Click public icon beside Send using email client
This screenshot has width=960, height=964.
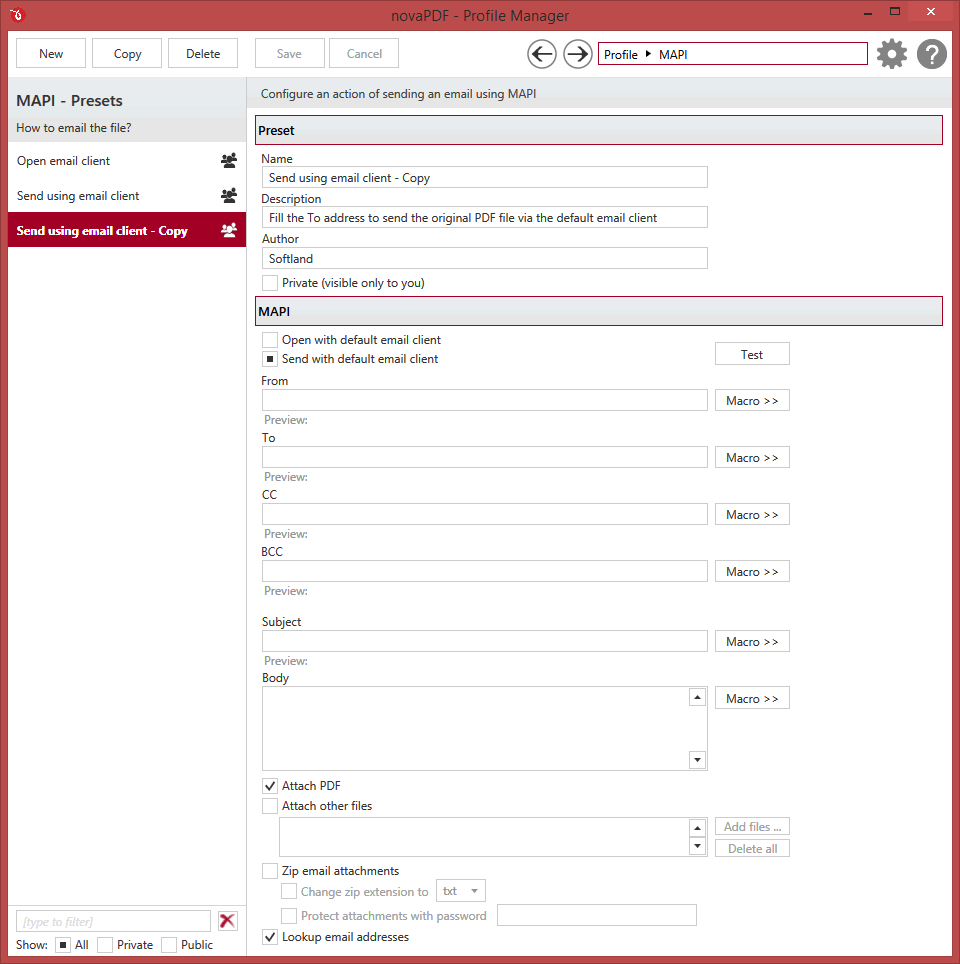(229, 196)
